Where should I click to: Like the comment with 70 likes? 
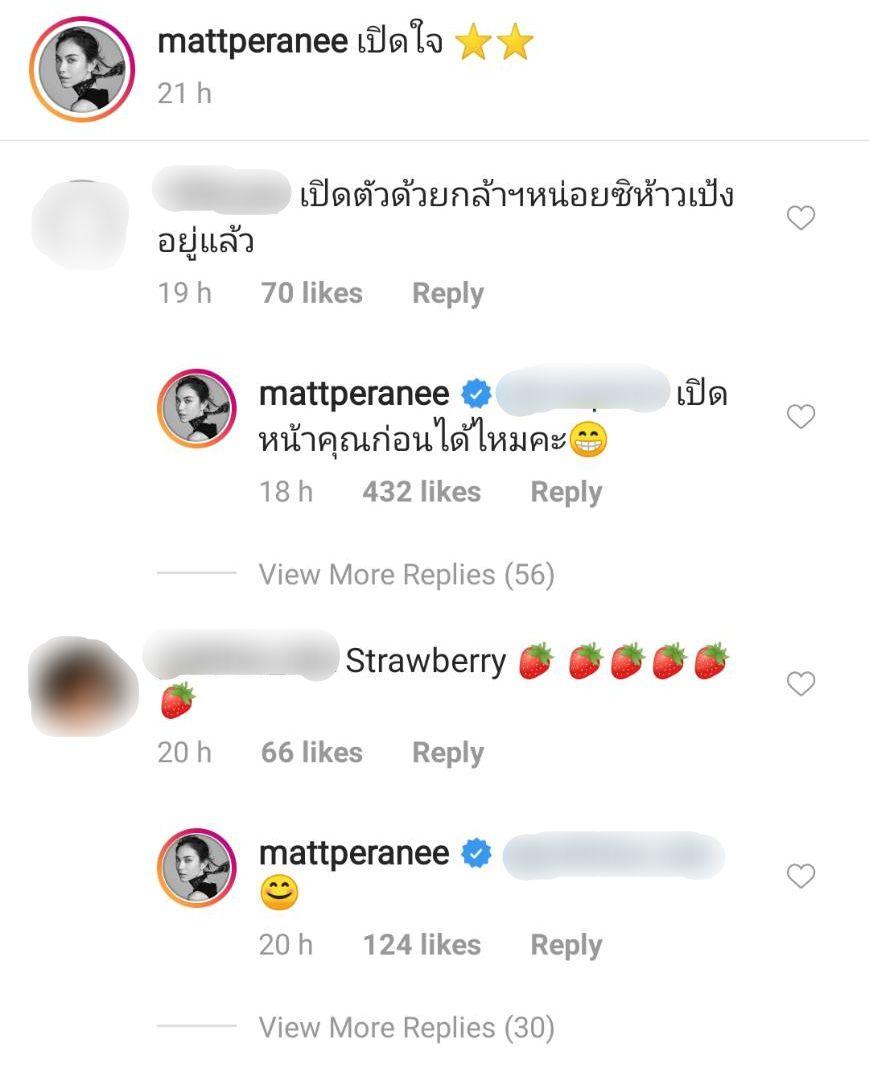tap(800, 218)
